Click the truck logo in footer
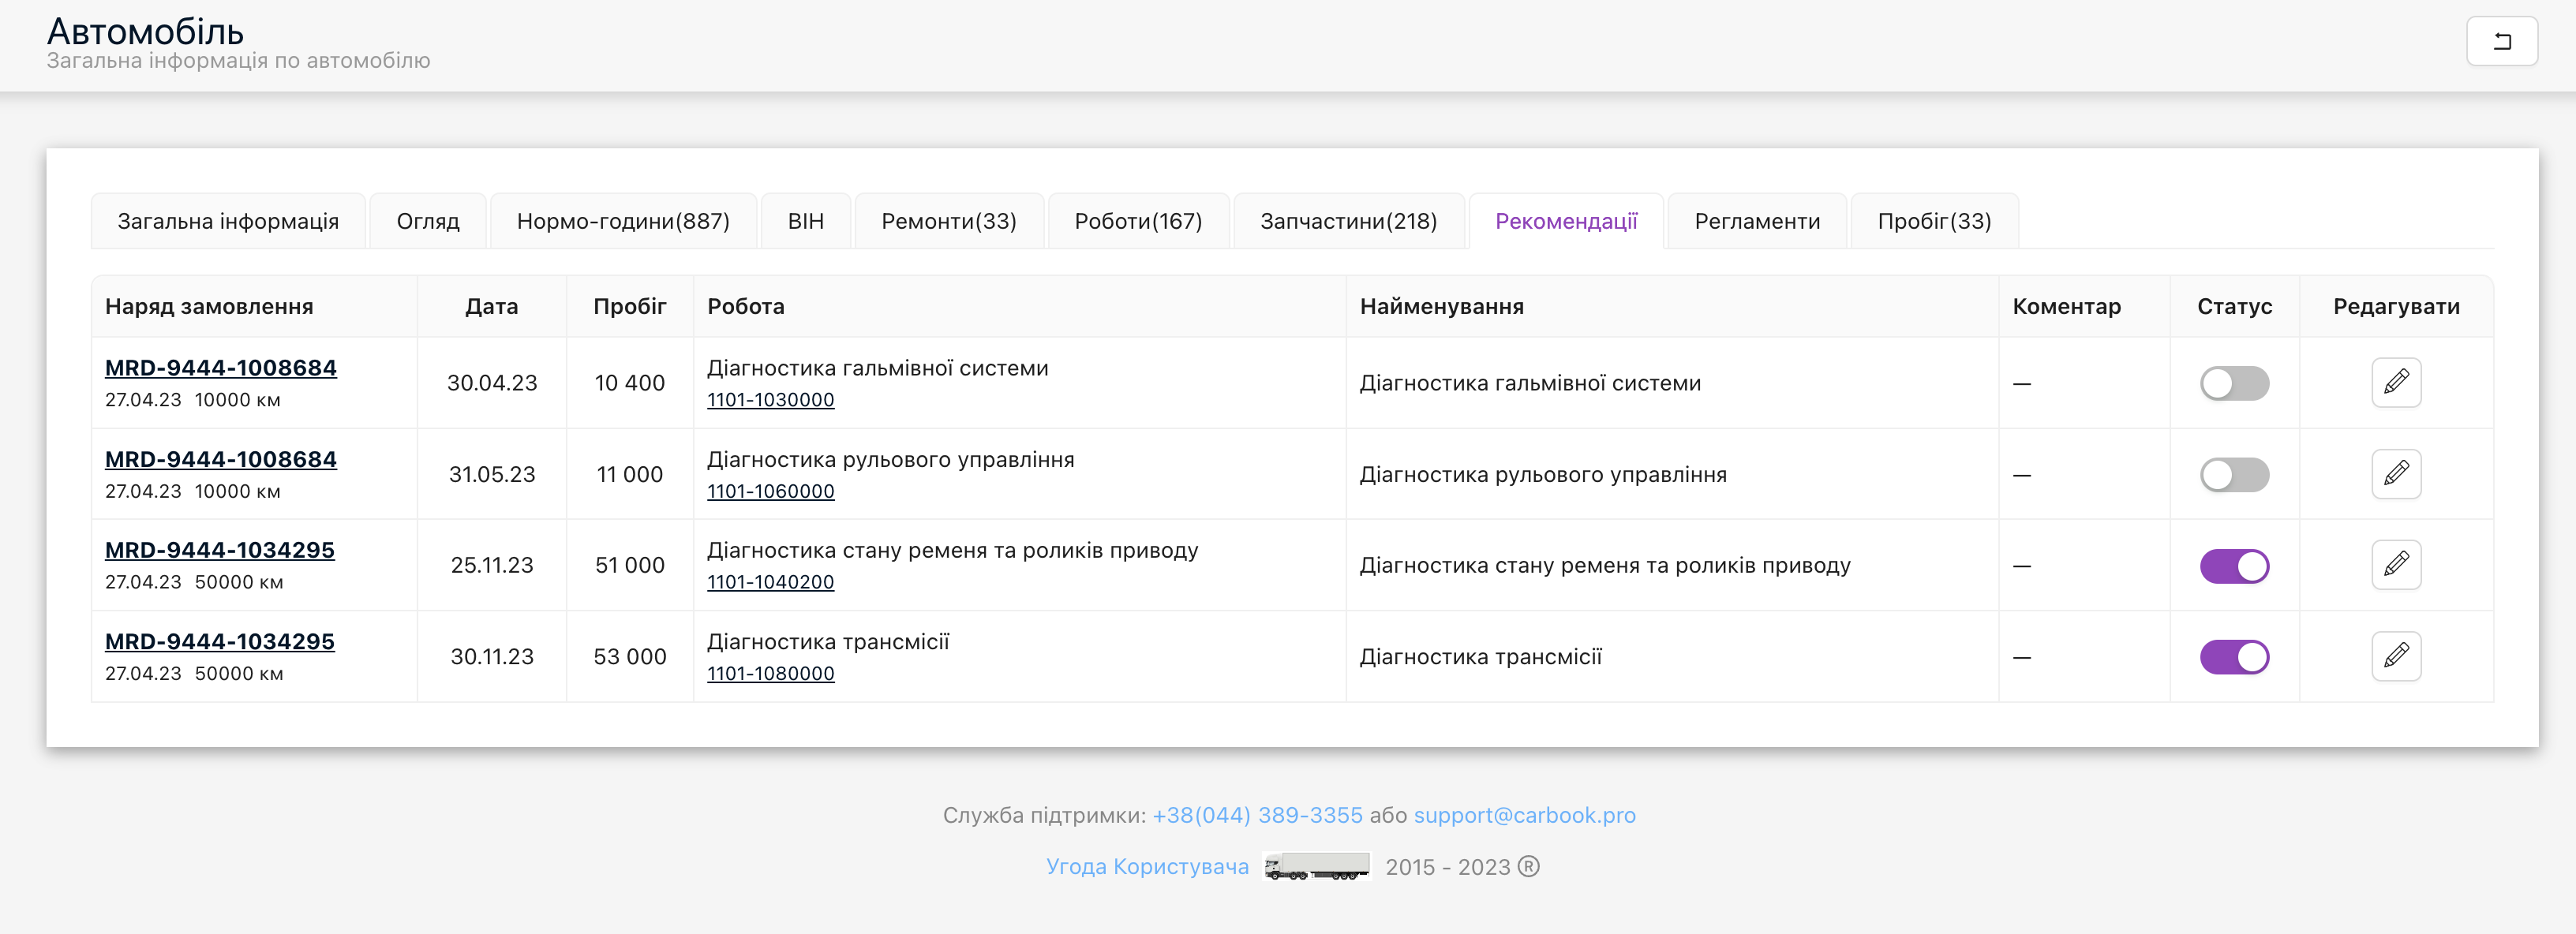 coord(1316,866)
